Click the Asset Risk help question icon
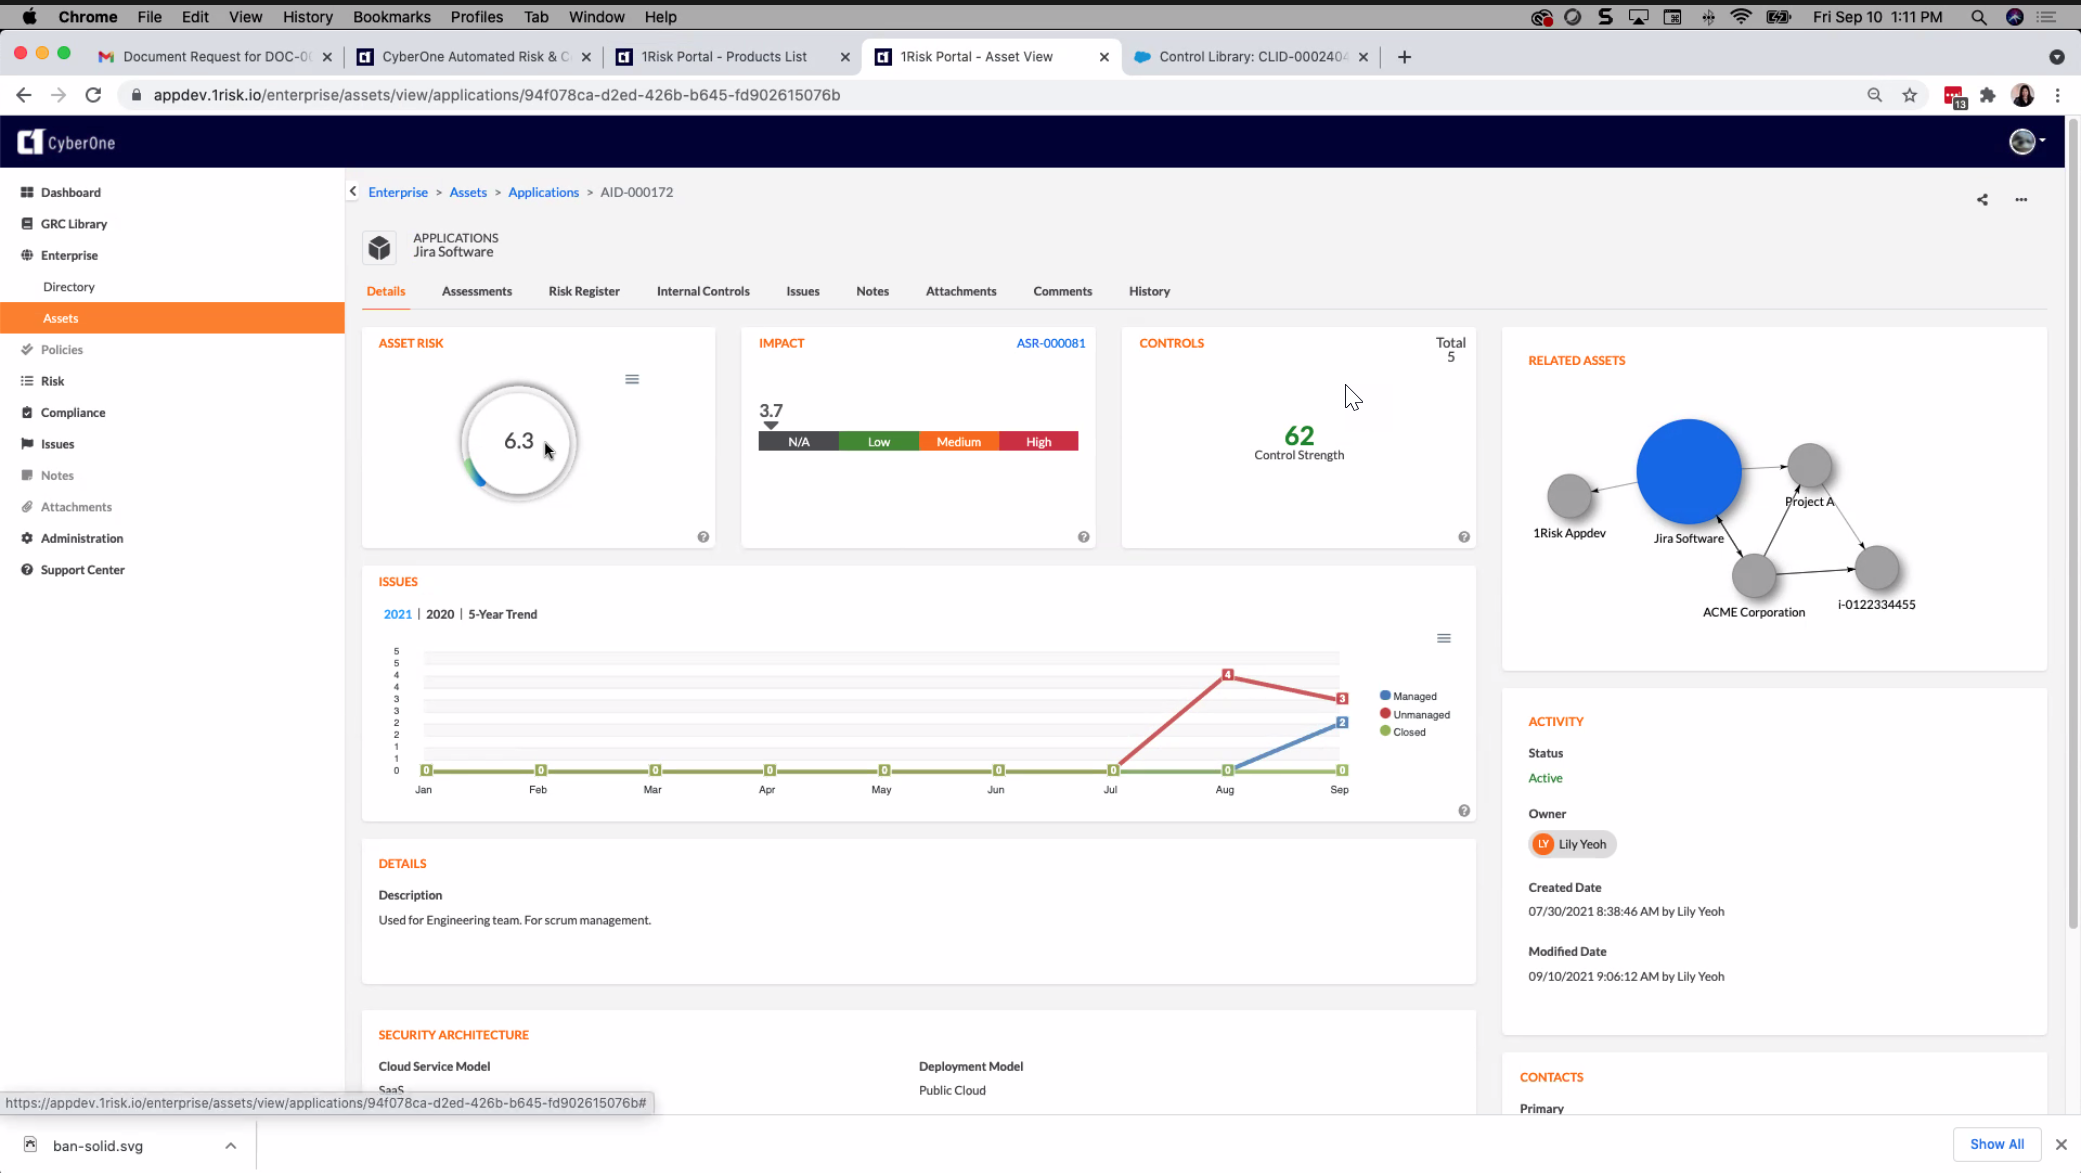 coord(704,538)
